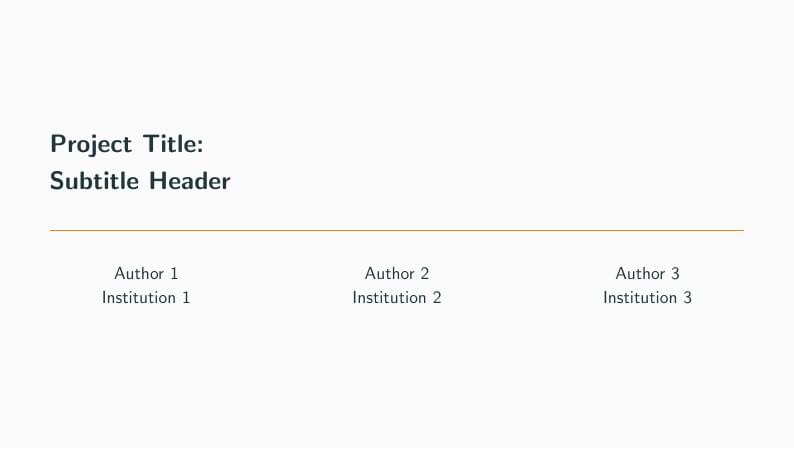Click the digit "3" in "Author 3"

click(675, 273)
